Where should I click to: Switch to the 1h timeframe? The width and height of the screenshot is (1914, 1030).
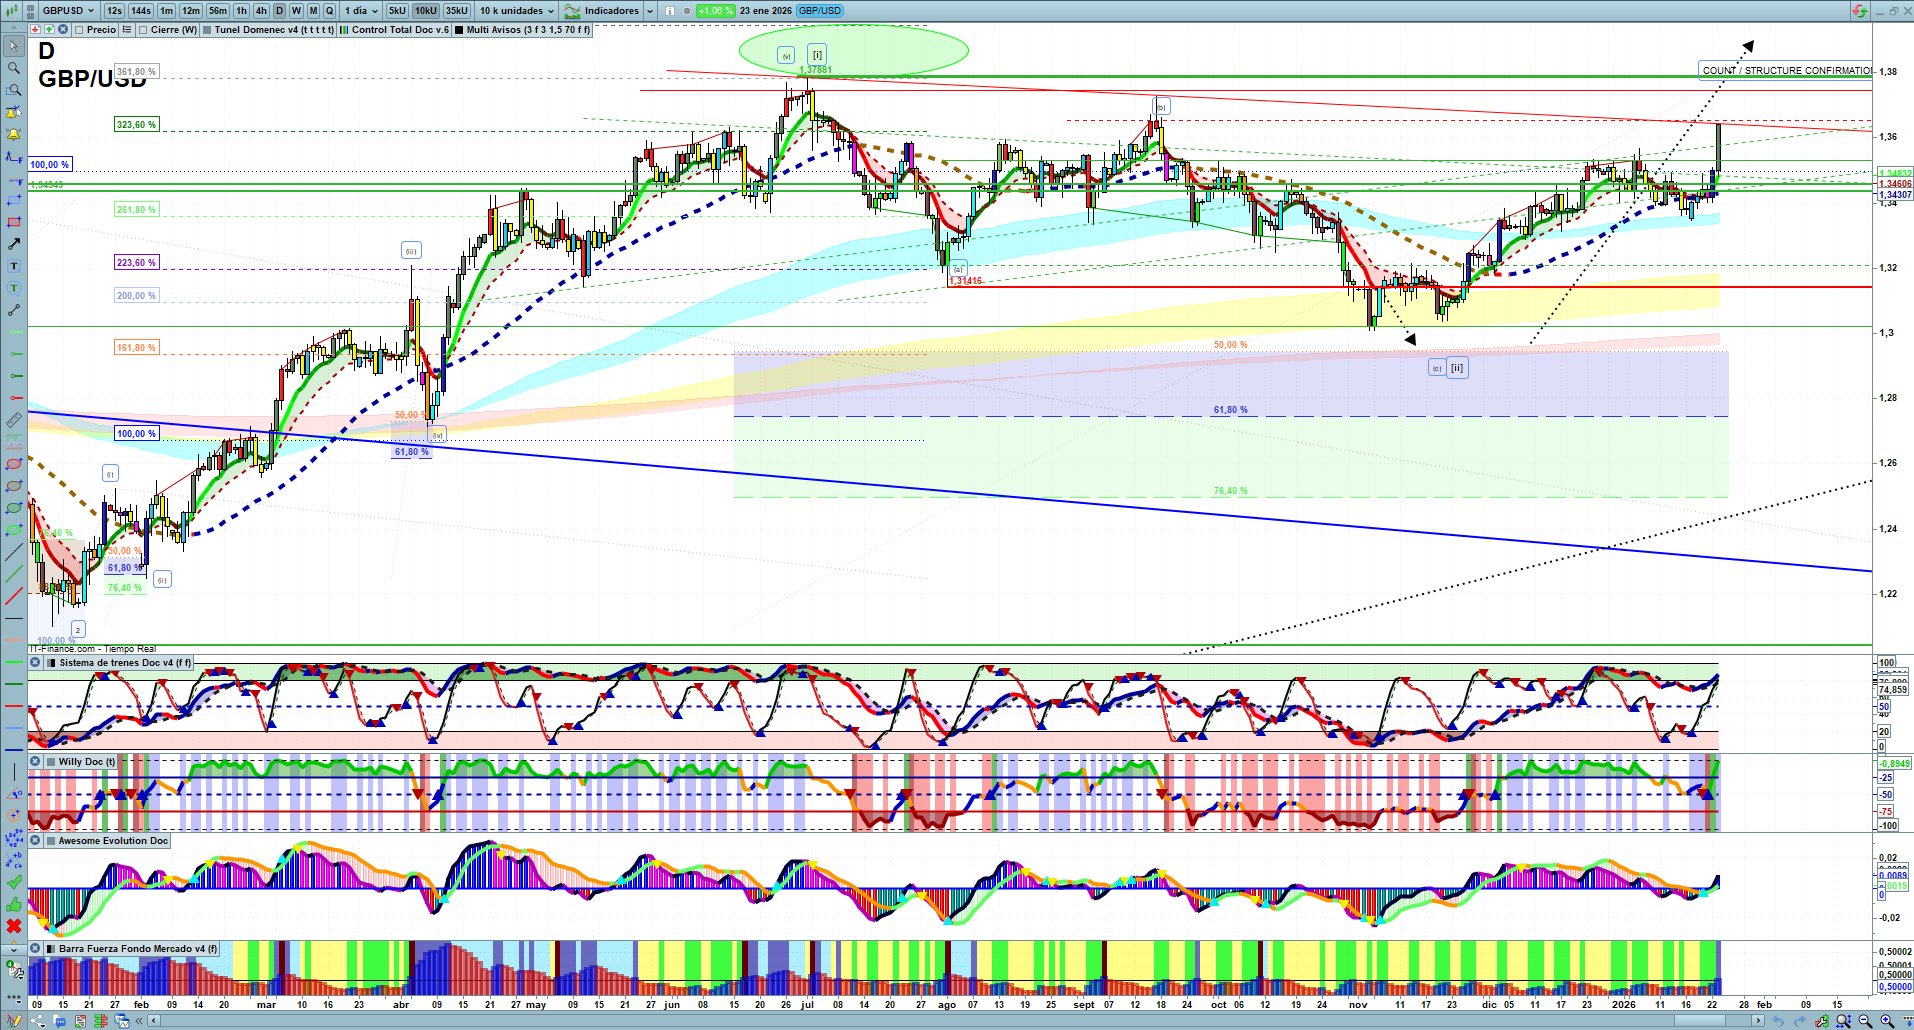(241, 11)
